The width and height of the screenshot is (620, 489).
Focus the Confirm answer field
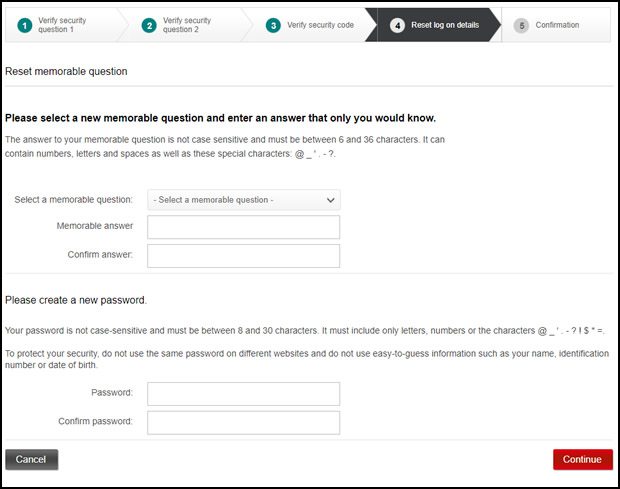click(244, 256)
